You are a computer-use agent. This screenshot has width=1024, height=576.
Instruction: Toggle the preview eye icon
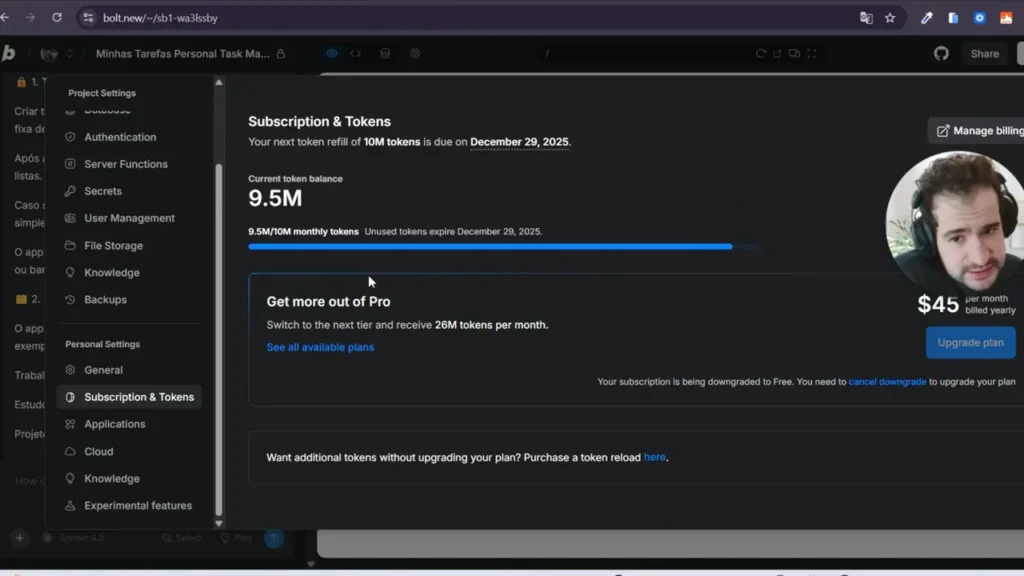[x=332, y=53]
